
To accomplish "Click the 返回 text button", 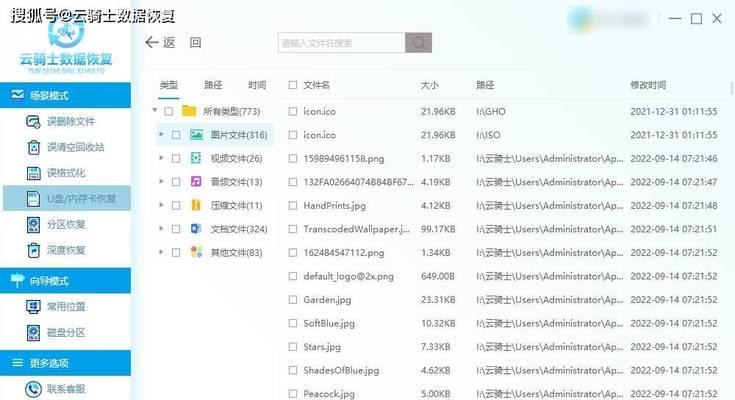I will (182, 43).
